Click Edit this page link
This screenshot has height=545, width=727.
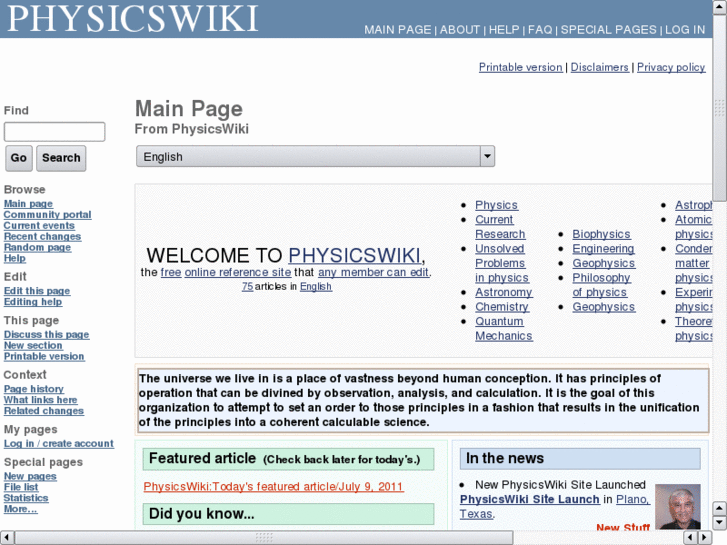point(37,291)
